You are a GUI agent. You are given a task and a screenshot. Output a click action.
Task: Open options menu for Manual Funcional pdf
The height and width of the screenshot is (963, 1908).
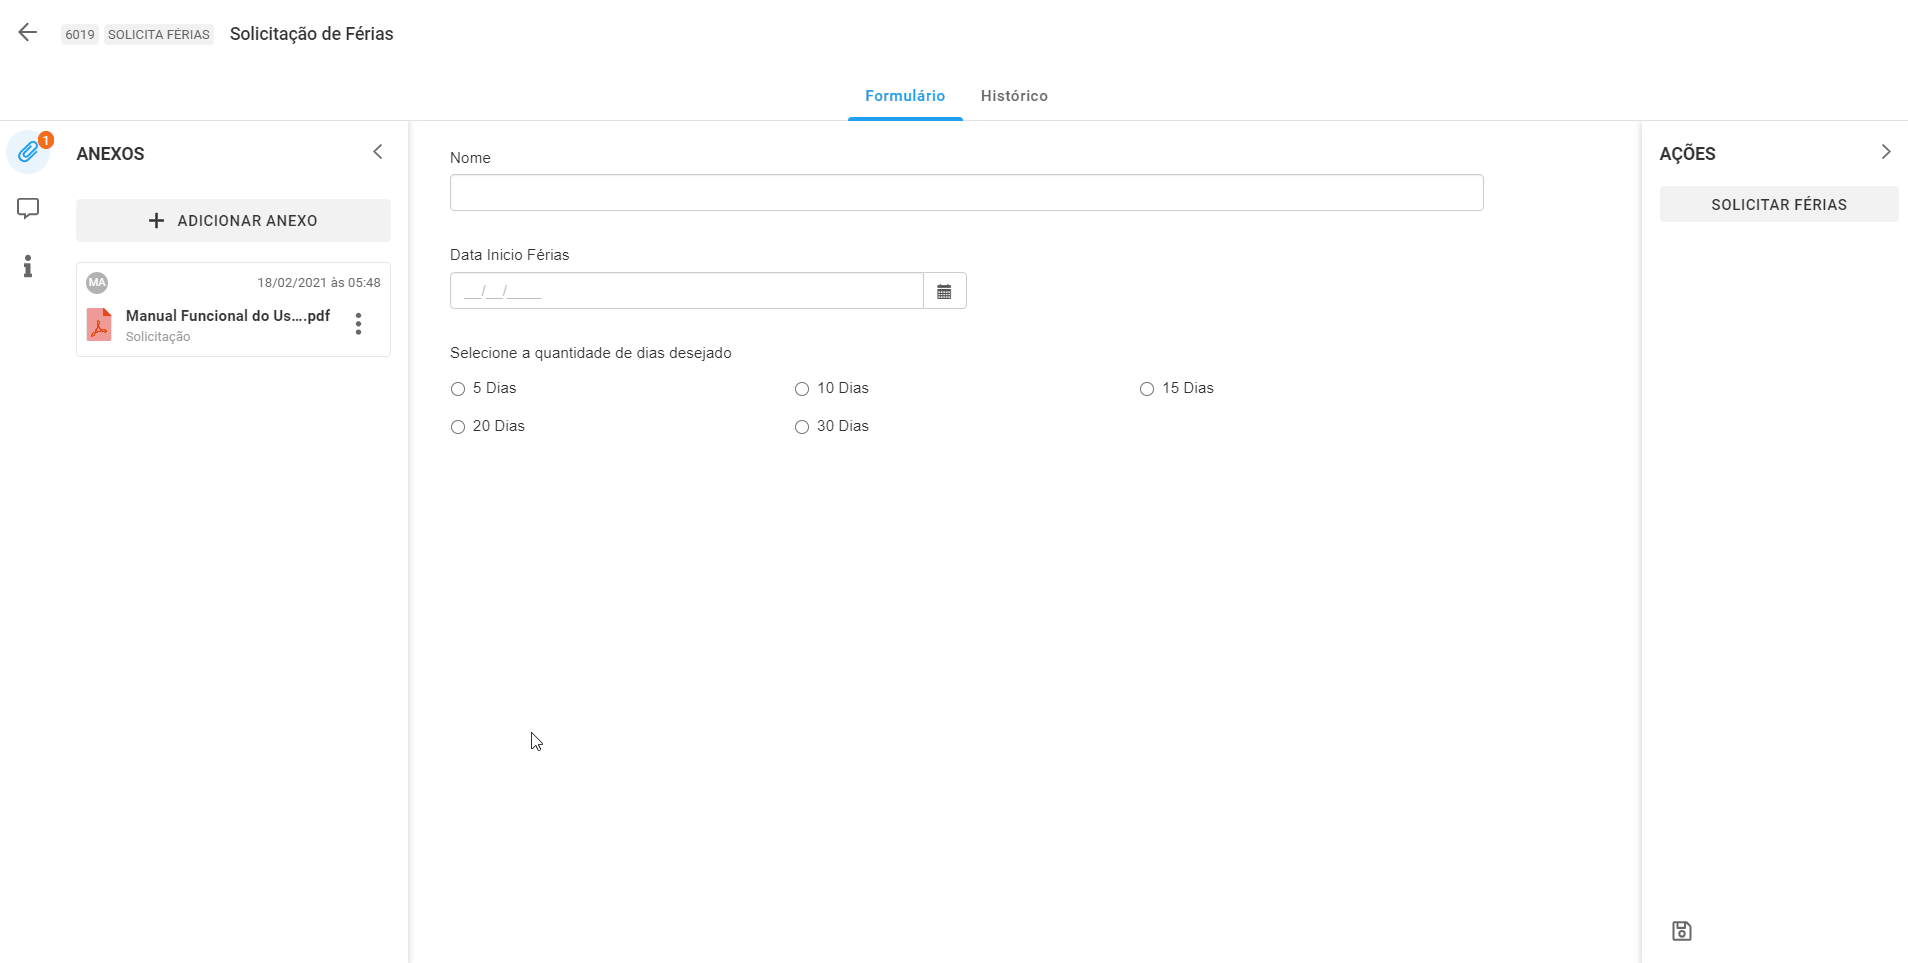pos(358,323)
